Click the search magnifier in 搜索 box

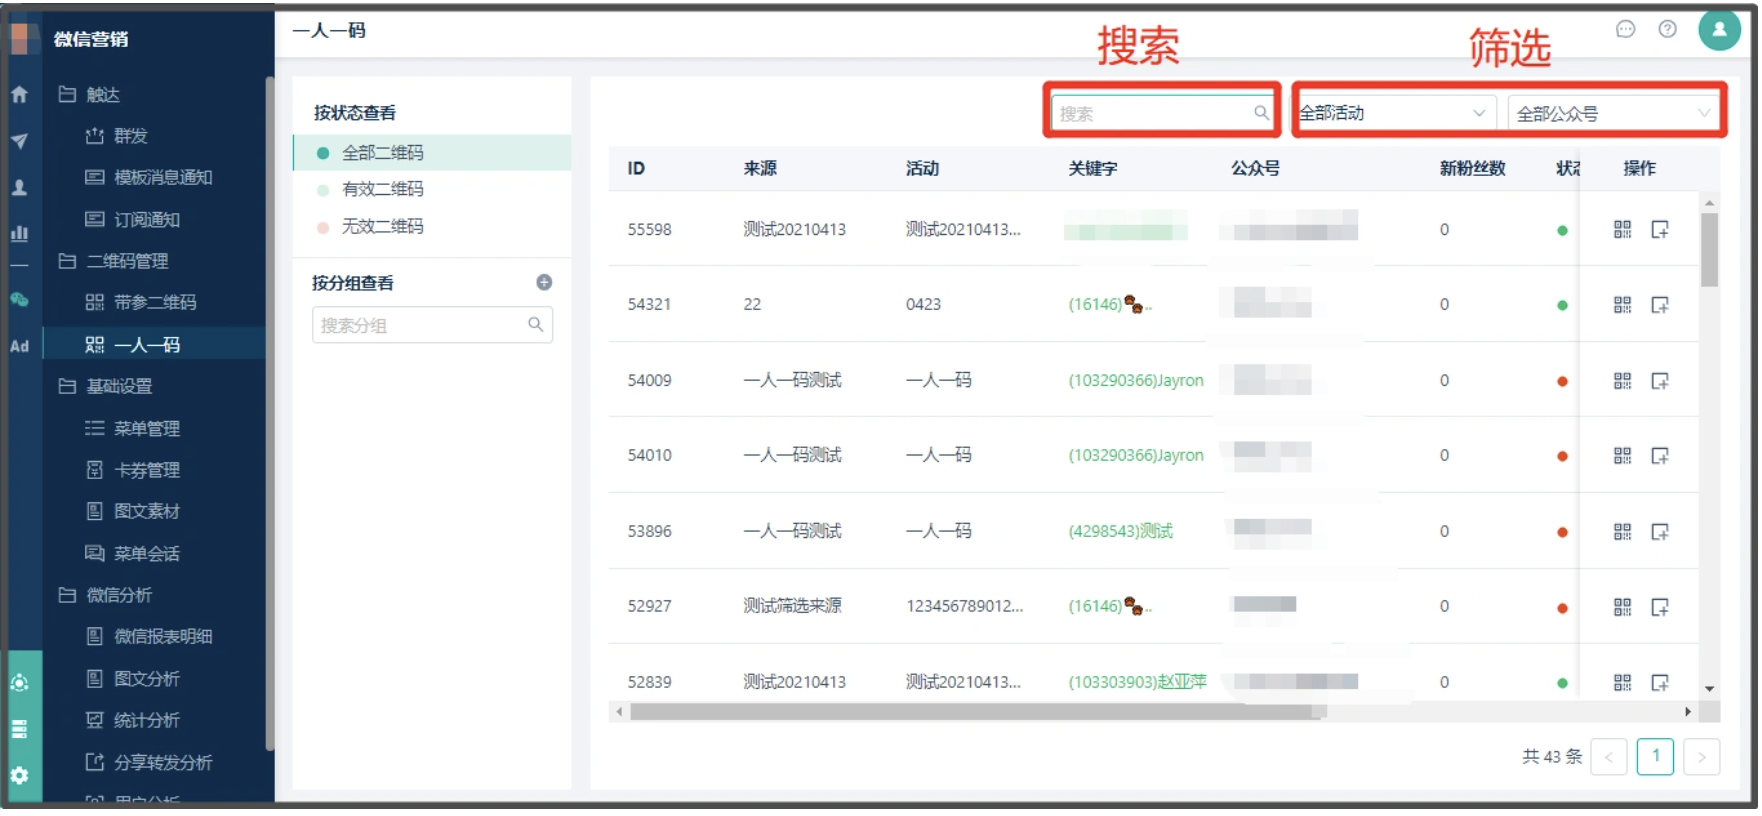point(1261,113)
